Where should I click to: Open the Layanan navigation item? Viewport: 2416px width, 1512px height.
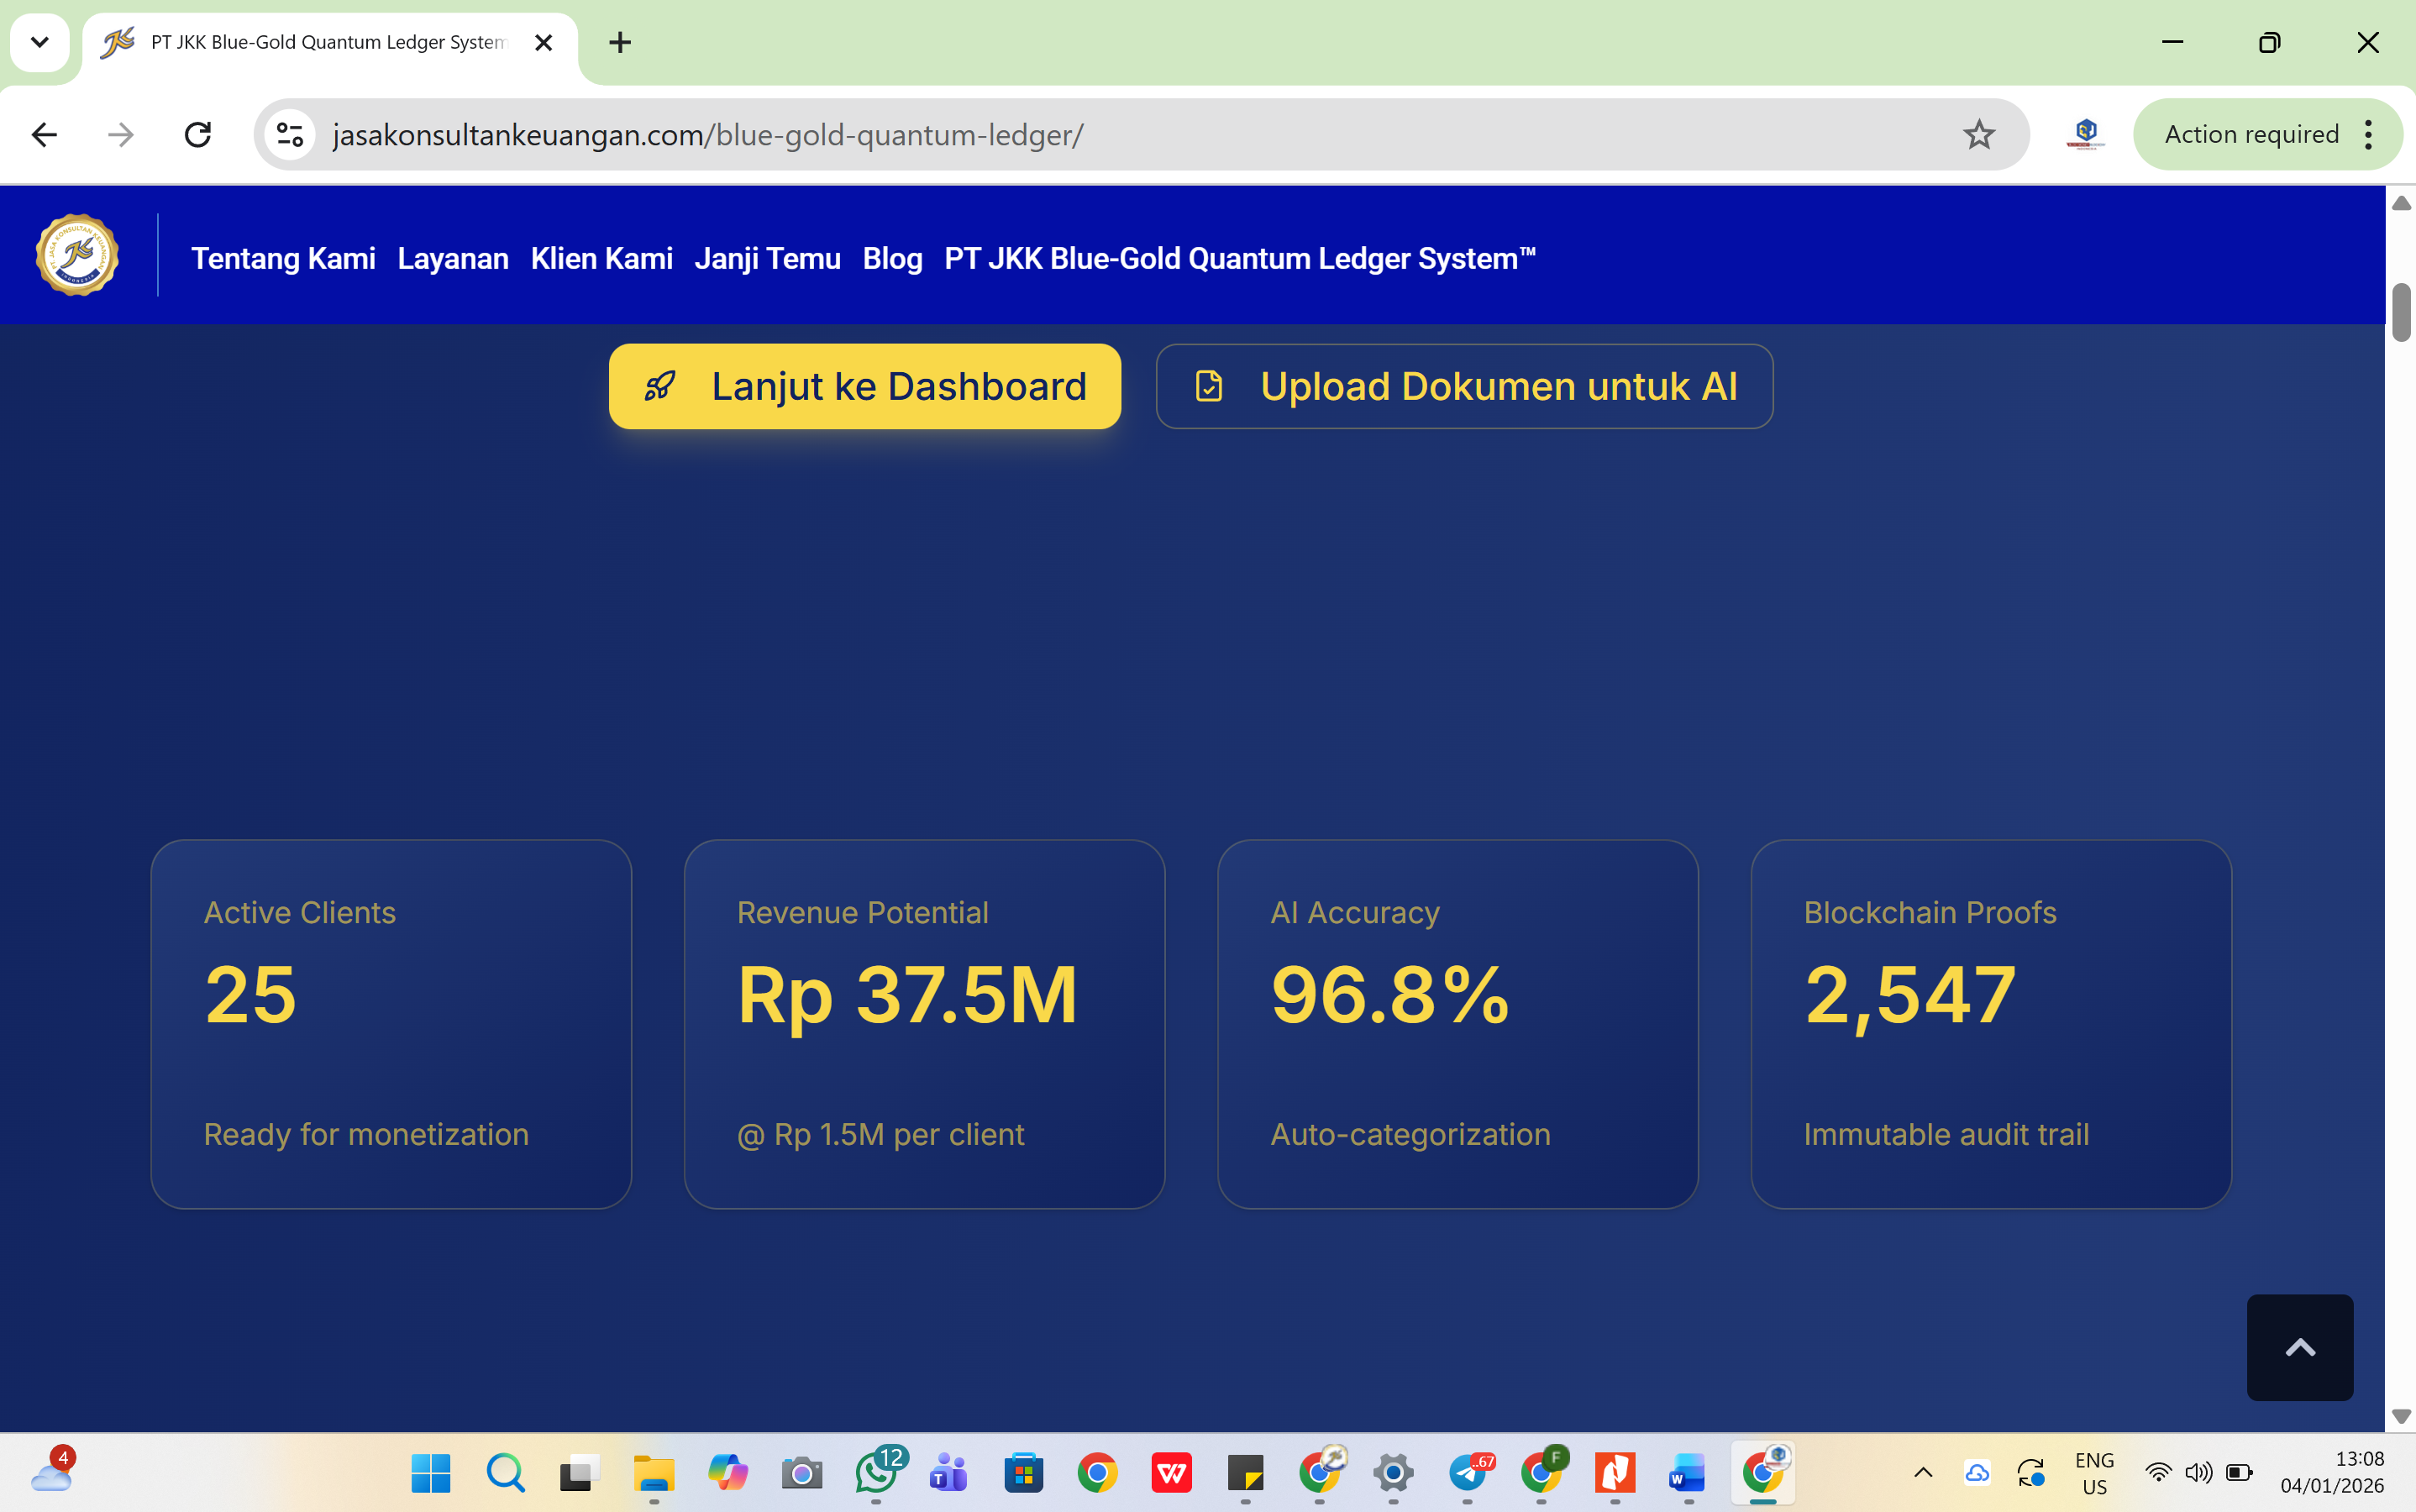point(453,258)
